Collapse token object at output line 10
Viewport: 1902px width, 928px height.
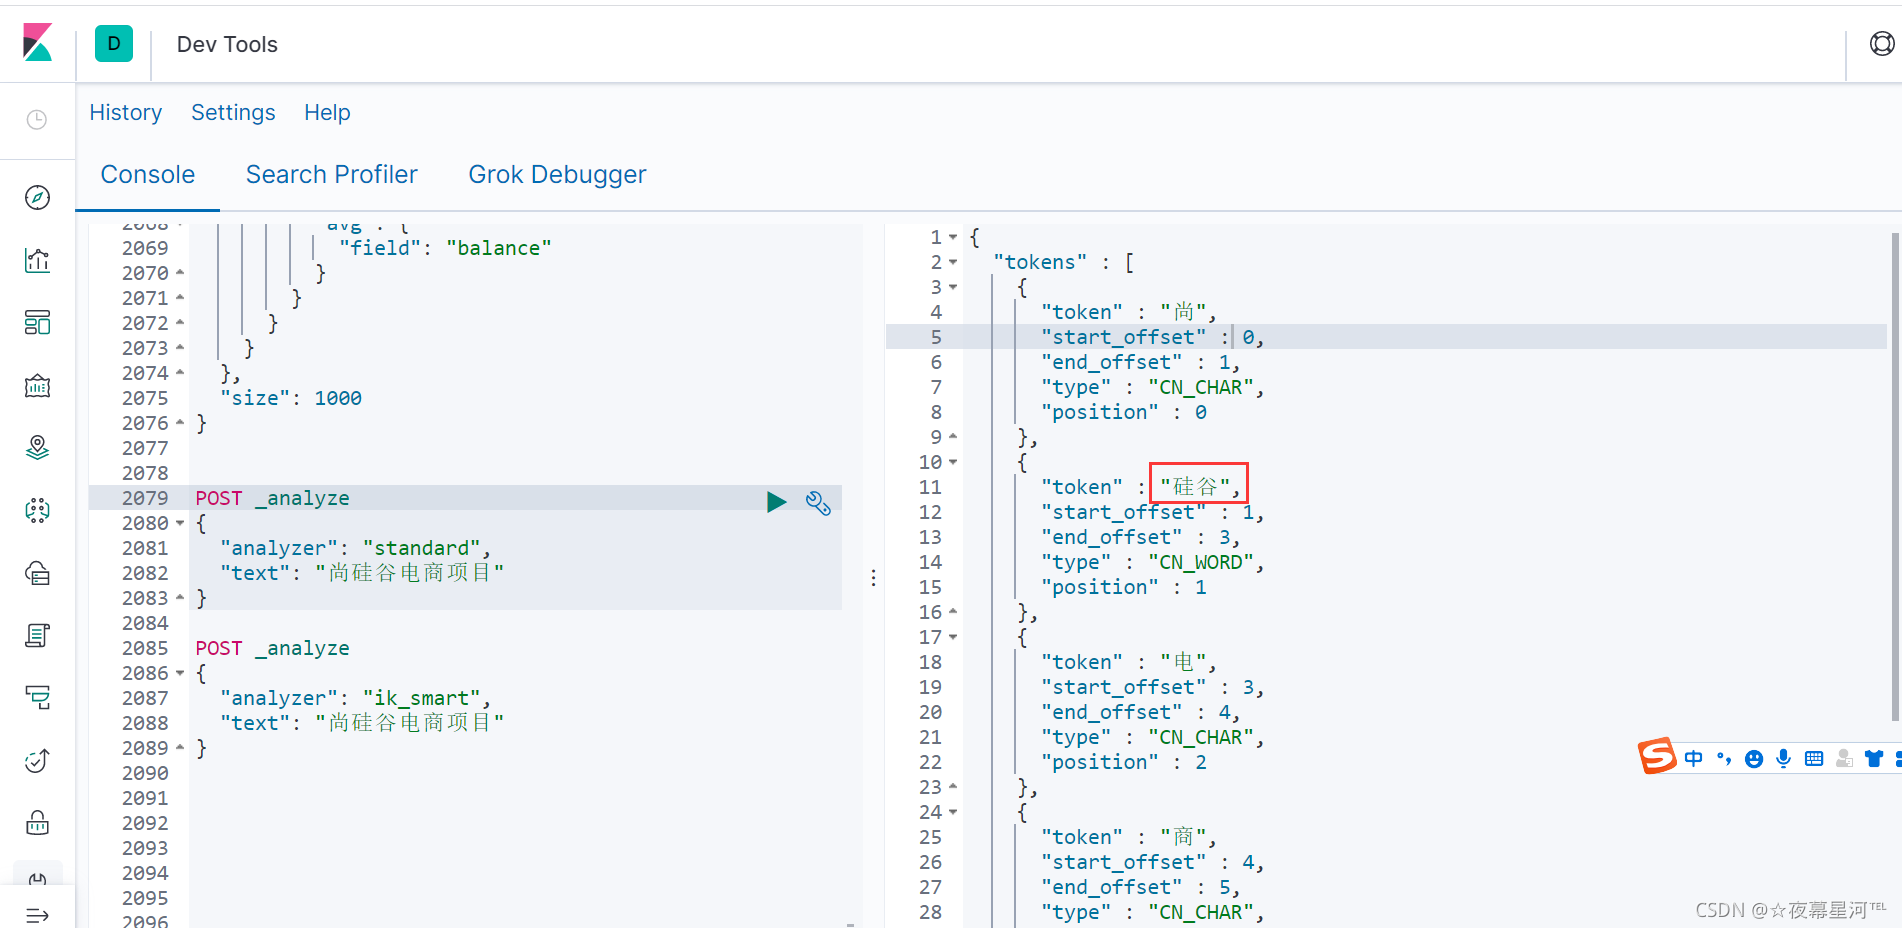pyautogui.click(x=953, y=462)
